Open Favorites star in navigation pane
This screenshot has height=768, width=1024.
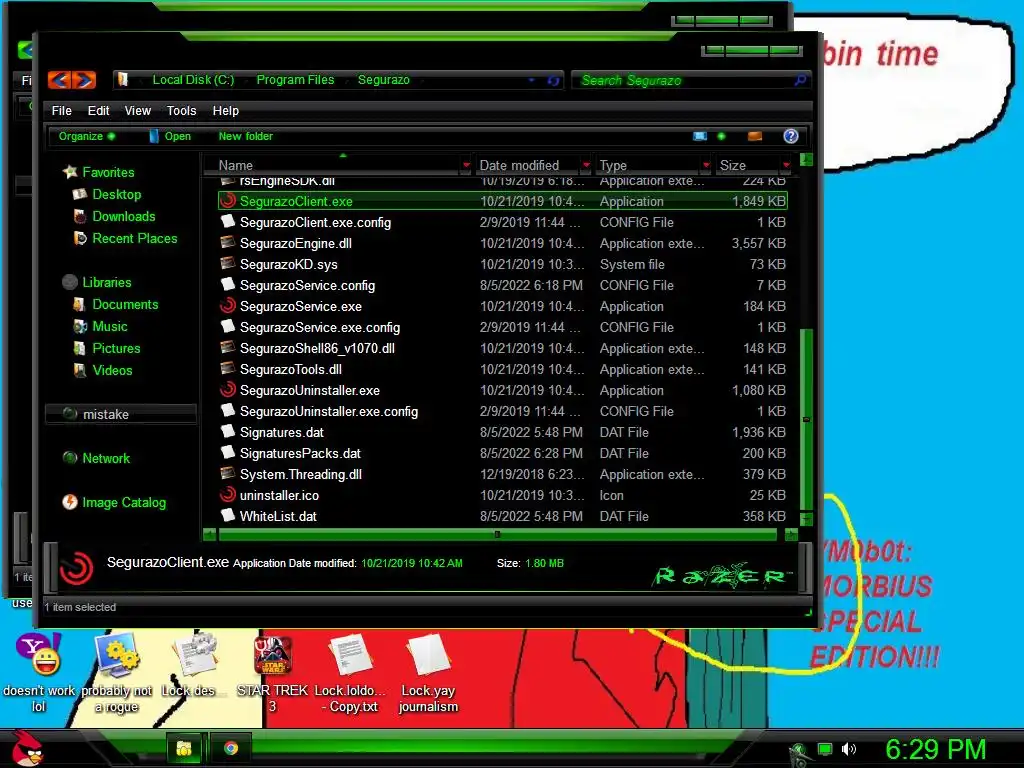click(70, 172)
